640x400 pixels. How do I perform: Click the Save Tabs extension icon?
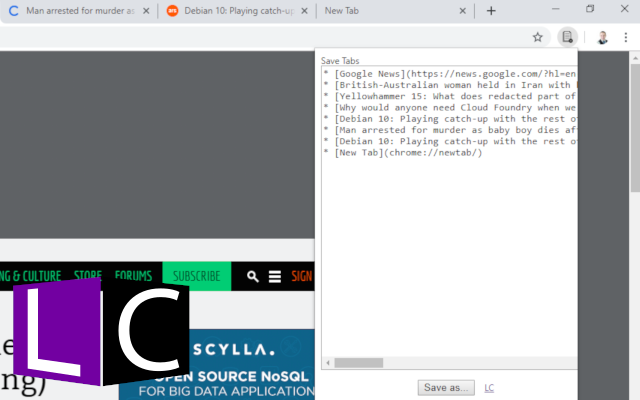coord(567,37)
